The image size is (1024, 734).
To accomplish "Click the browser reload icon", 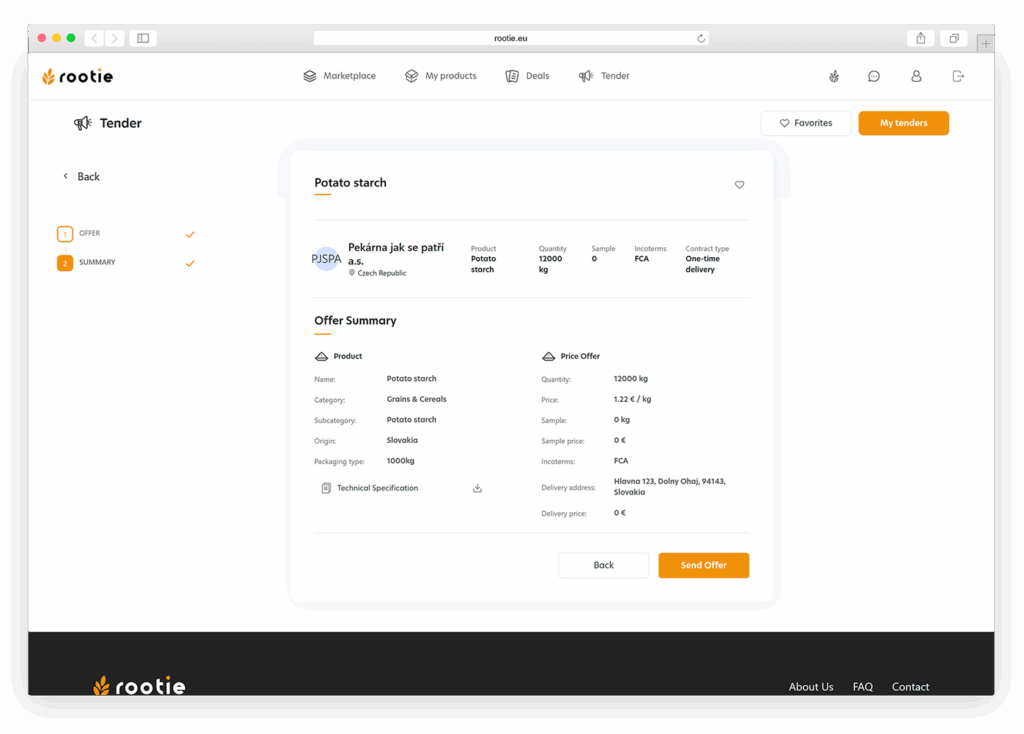I will coord(701,38).
